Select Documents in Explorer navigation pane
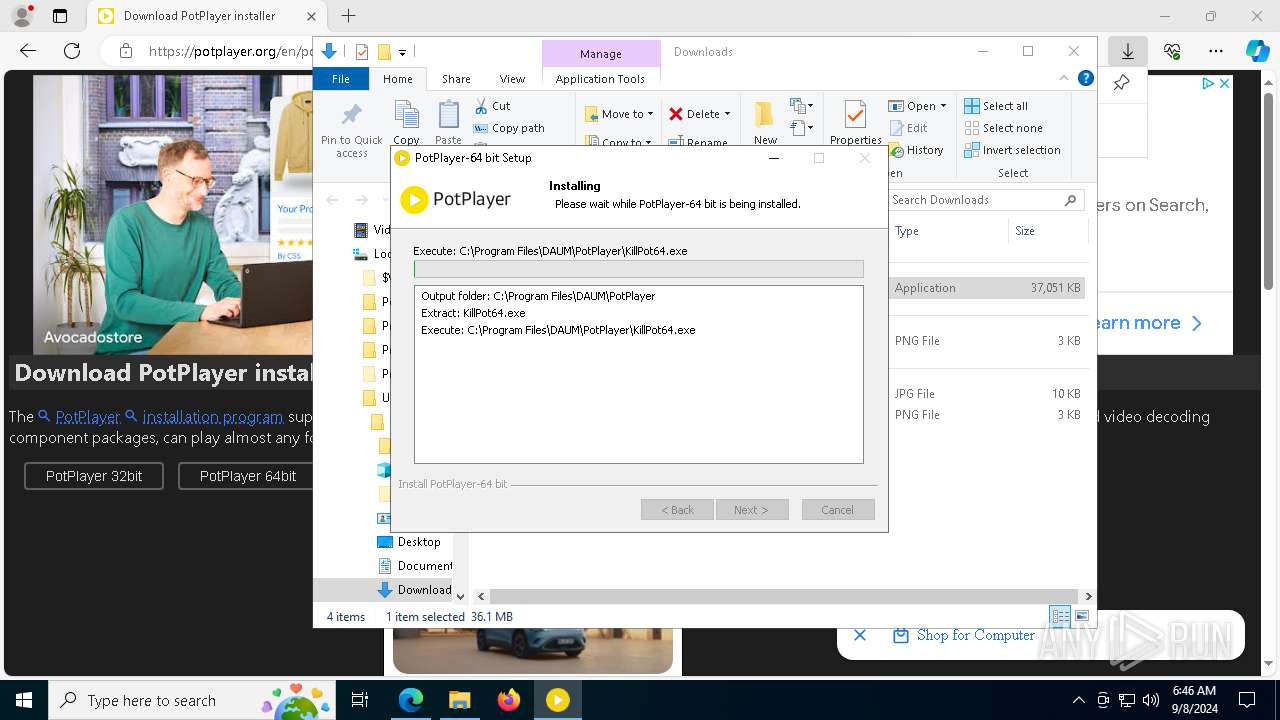Viewport: 1280px width, 720px height. [414, 566]
